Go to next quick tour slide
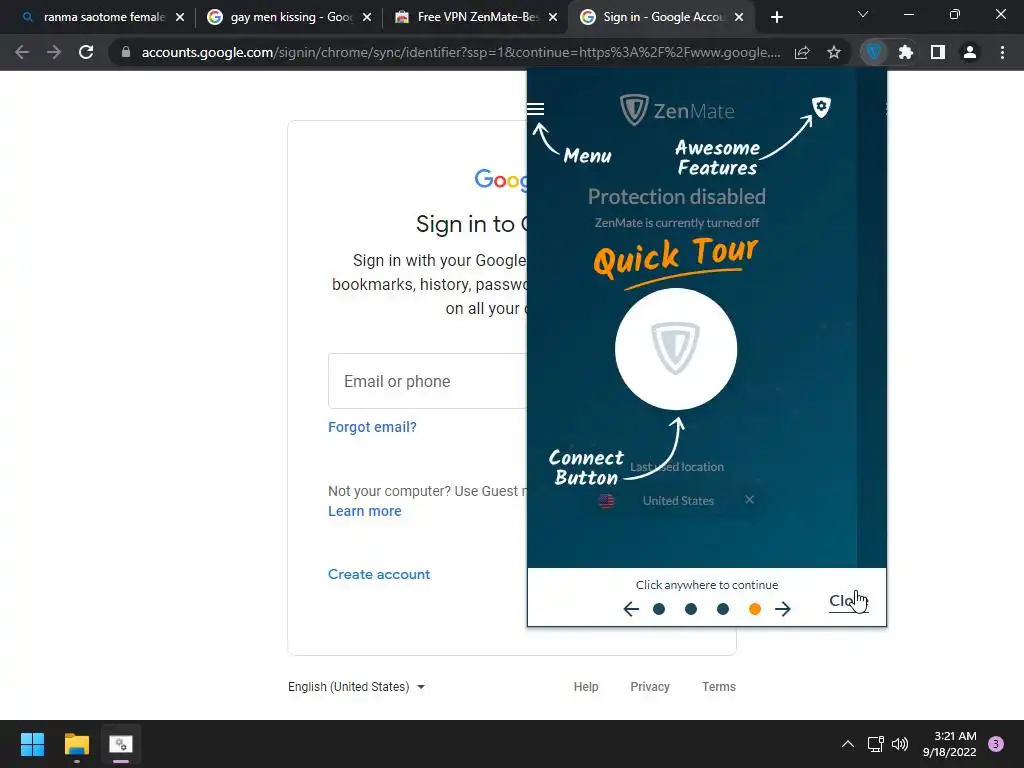This screenshot has width=1024, height=768. coord(782,609)
